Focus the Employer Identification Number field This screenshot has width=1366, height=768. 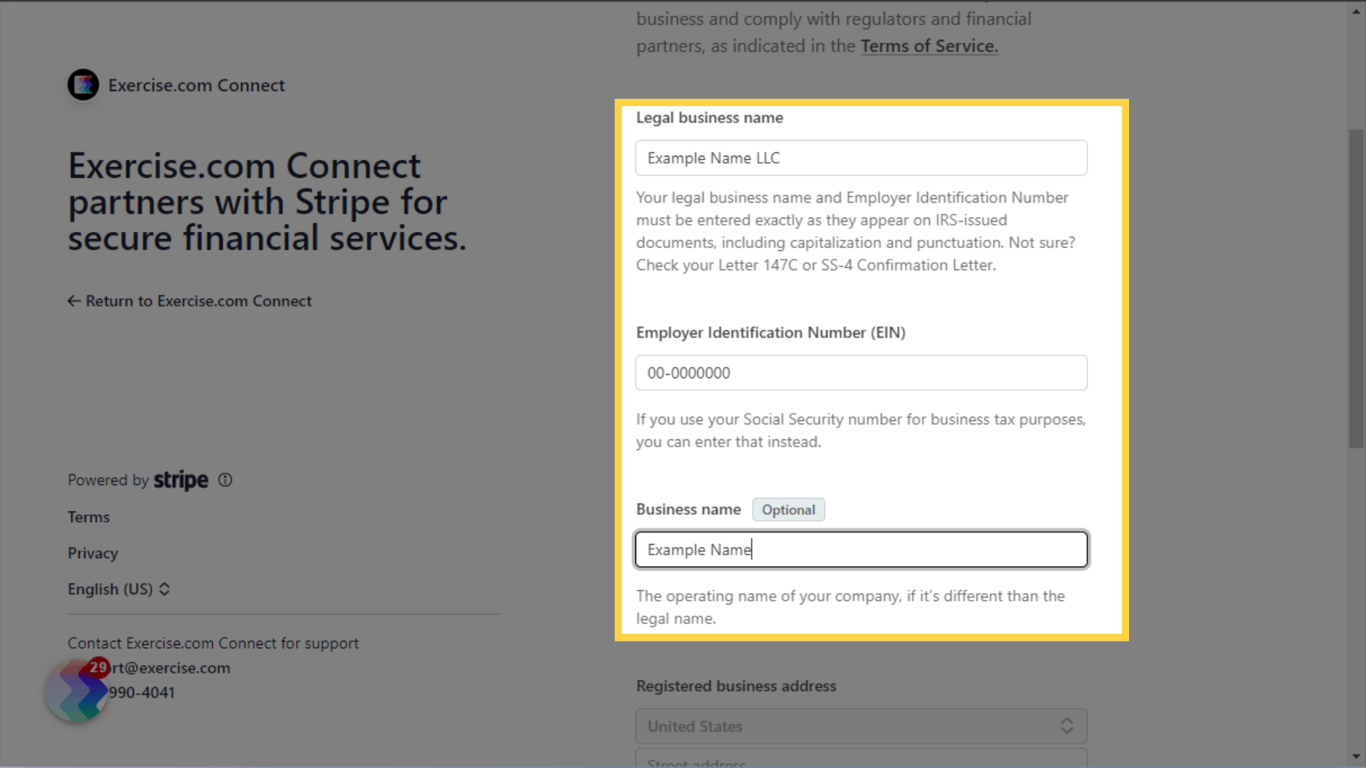pyautogui.click(x=861, y=373)
